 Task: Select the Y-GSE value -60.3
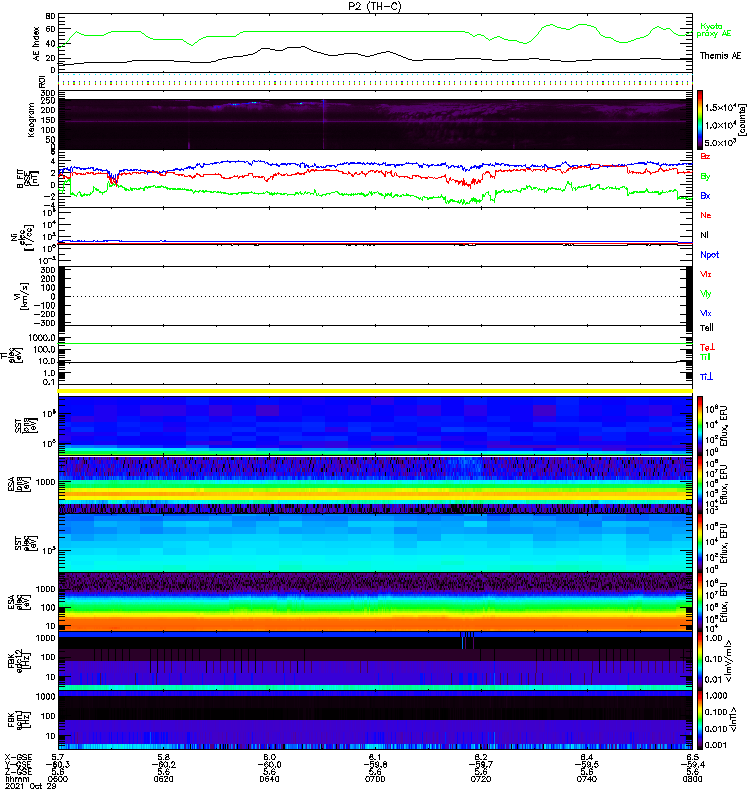tap(58, 764)
